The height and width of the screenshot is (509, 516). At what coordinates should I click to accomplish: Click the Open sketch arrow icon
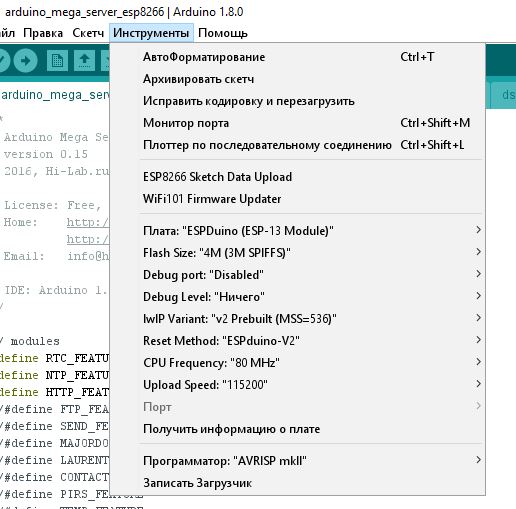pos(84,61)
